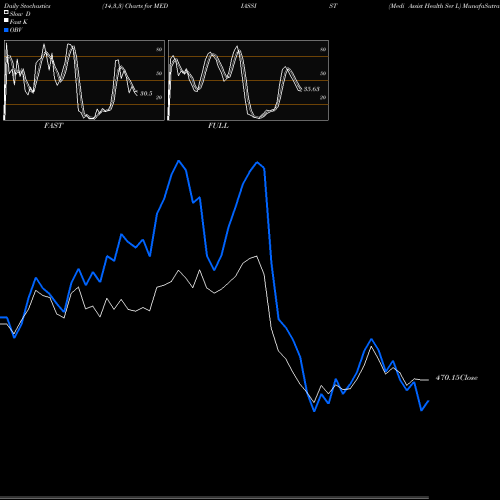Click the 'Slow D' legend label

coord(20,14)
